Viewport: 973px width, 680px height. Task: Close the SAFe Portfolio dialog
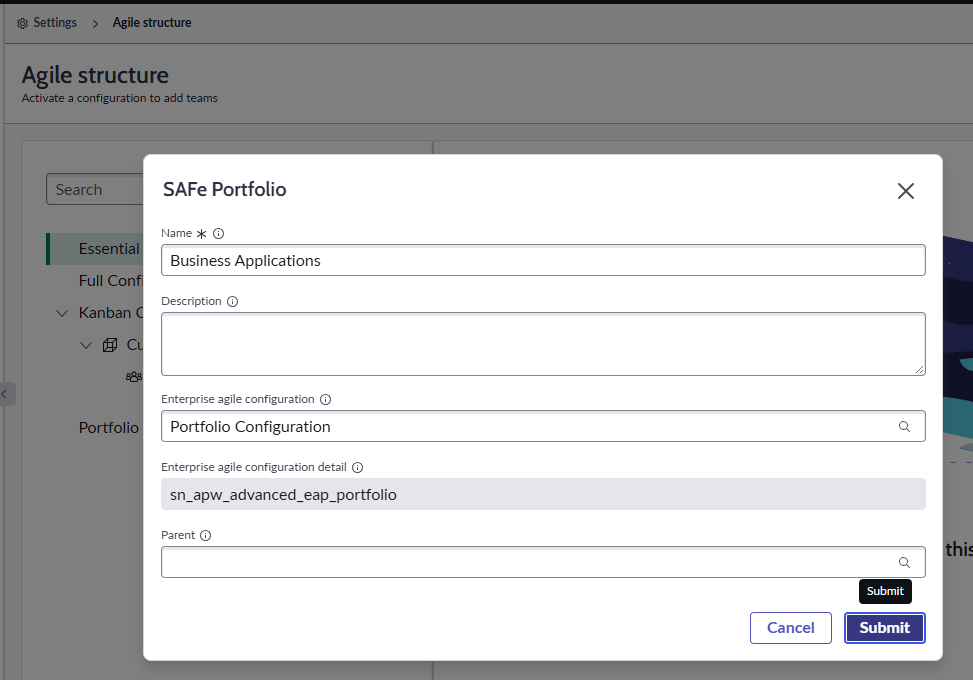(906, 191)
